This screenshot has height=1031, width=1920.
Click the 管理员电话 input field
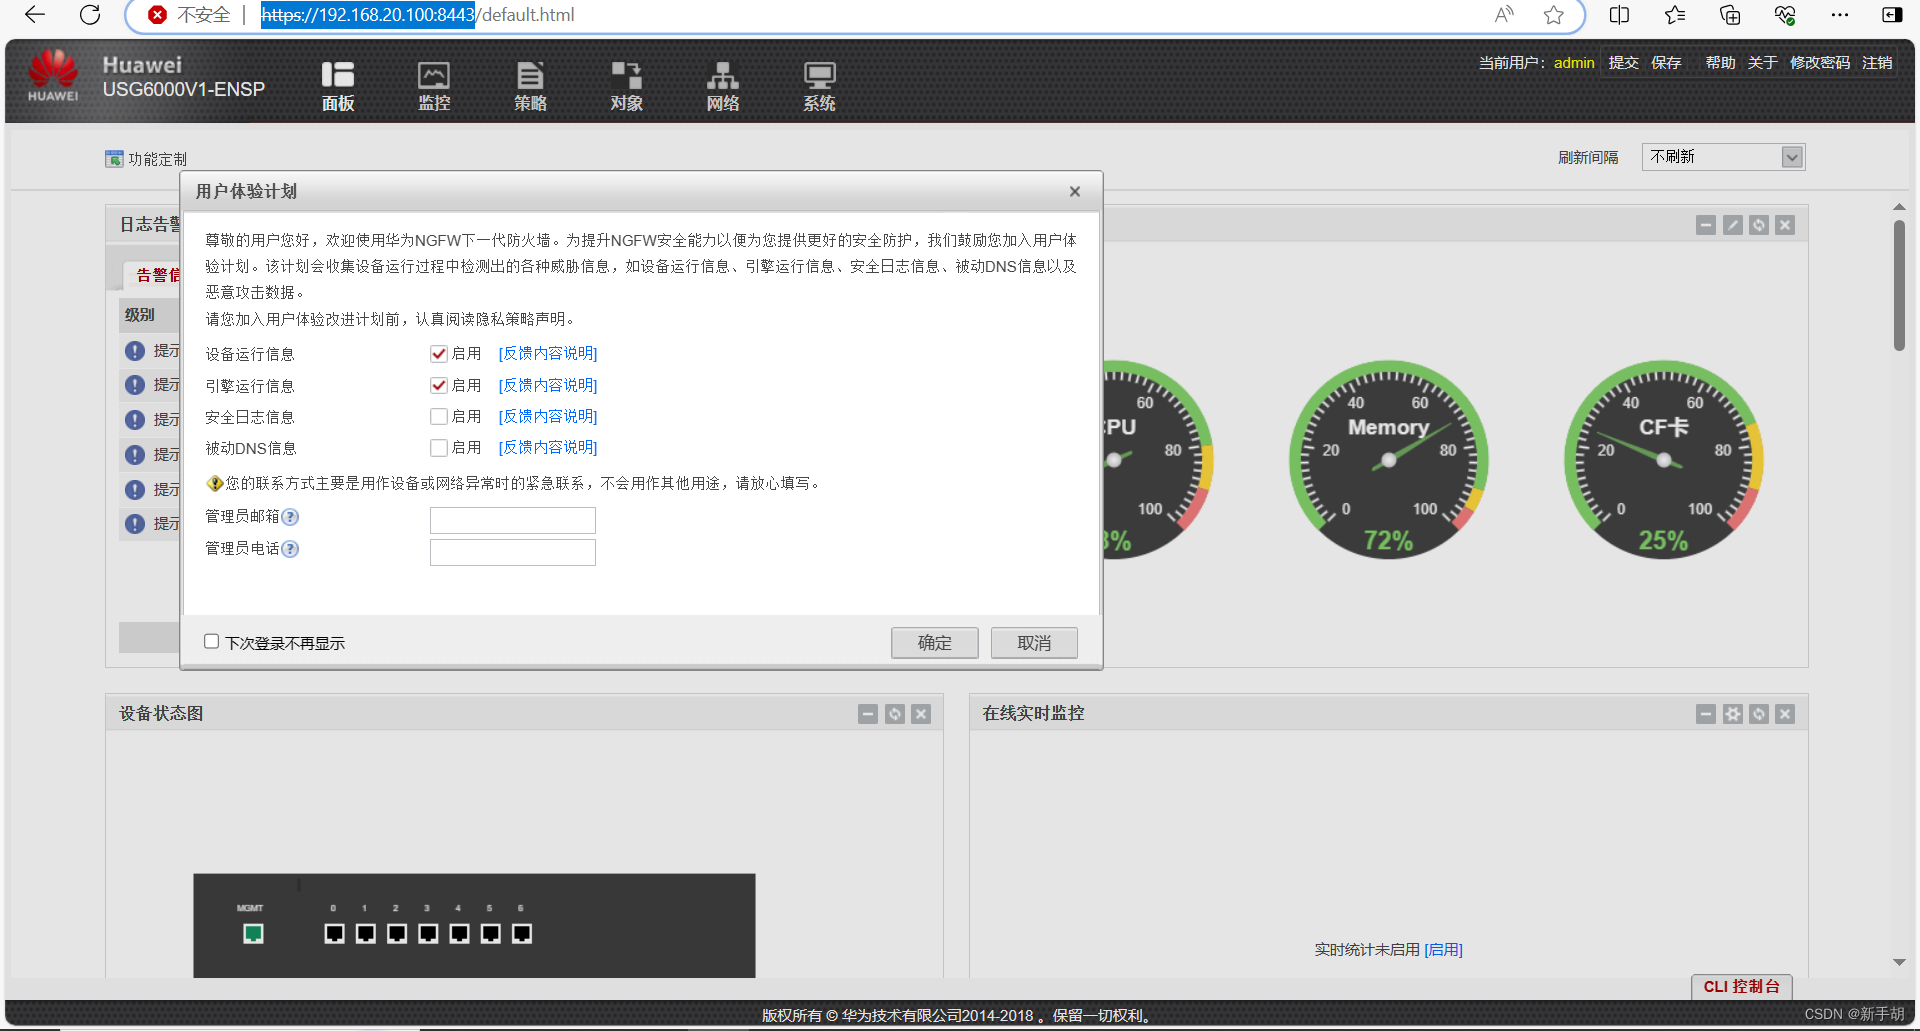(x=513, y=553)
